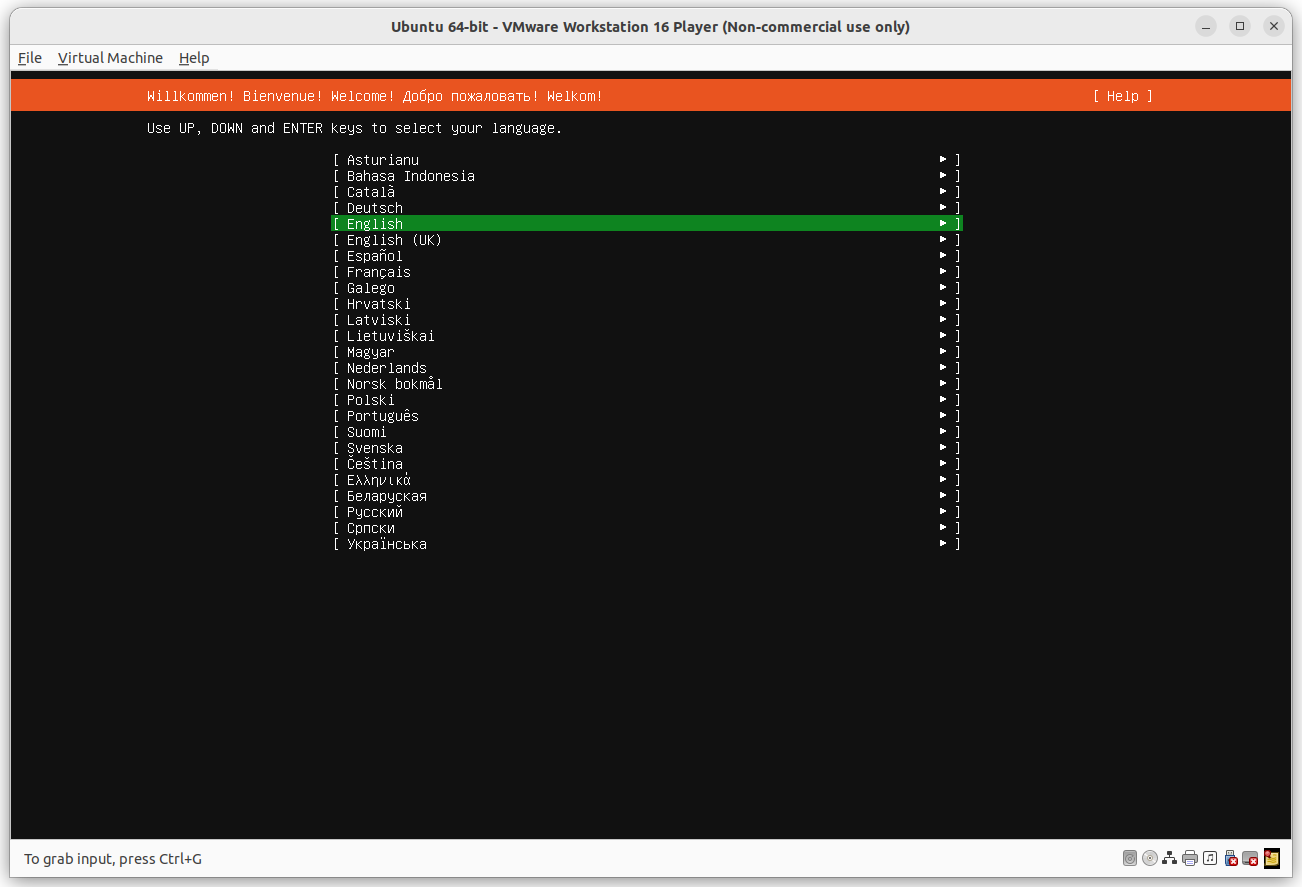Viewport: 1302px width, 887px height.
Task: Select the Français language option
Action: [x=378, y=271]
